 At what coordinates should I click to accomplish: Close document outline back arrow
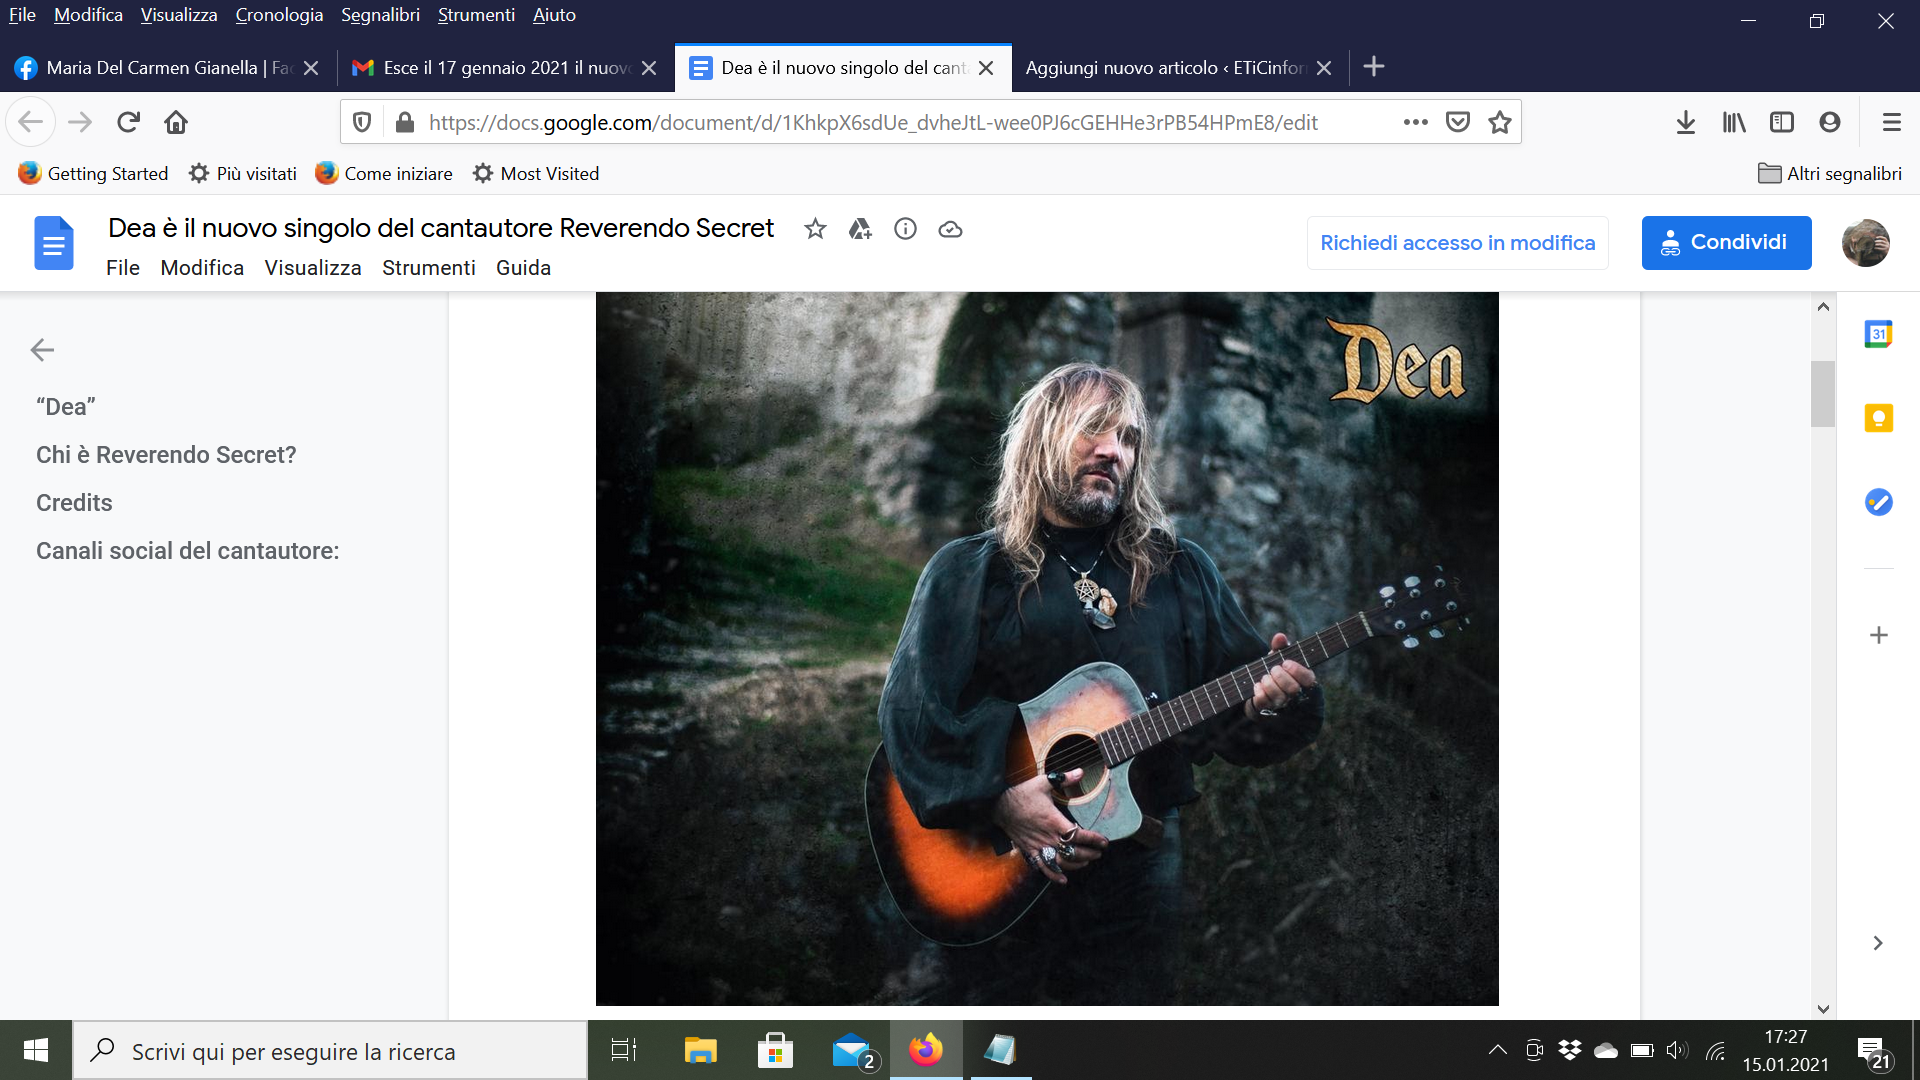click(x=42, y=350)
